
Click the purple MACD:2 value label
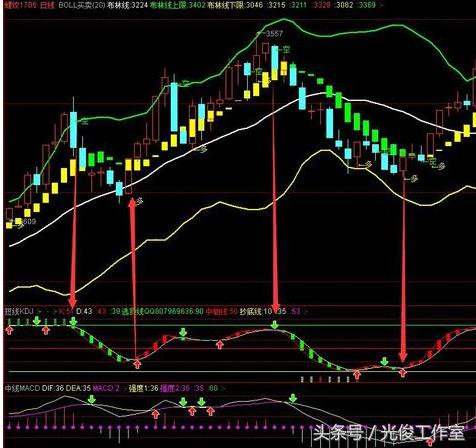106,388
